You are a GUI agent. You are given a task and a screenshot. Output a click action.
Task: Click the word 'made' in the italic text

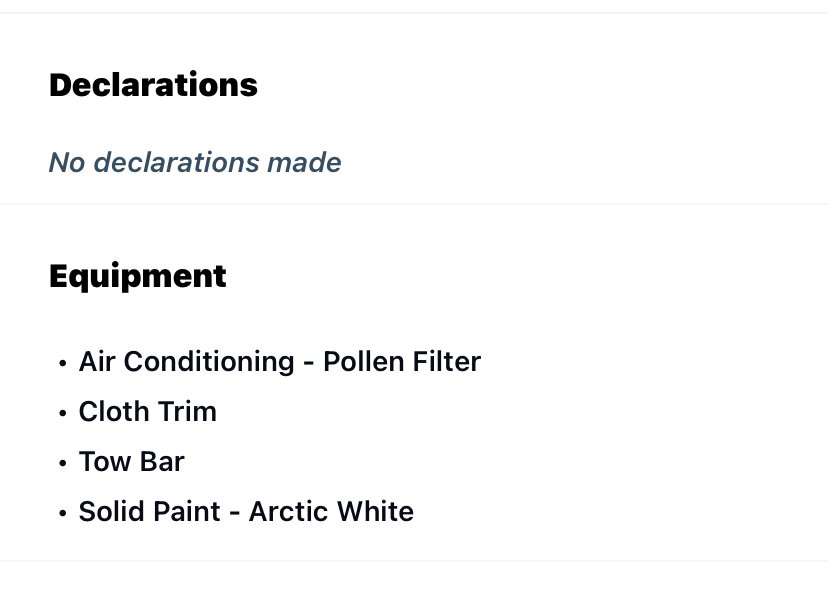304,162
